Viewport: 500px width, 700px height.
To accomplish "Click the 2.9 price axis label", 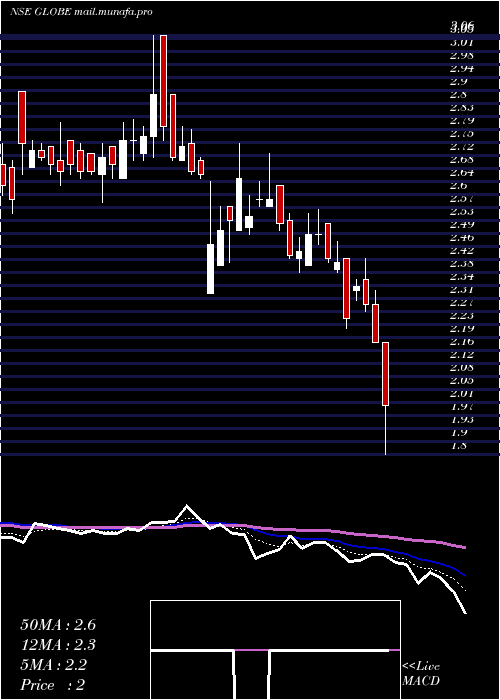I will 459,81.
